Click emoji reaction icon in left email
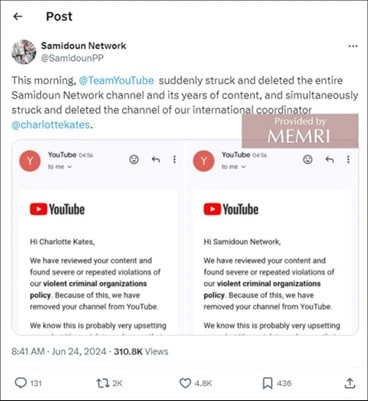Viewport: 368px width, 401px height. (x=134, y=160)
